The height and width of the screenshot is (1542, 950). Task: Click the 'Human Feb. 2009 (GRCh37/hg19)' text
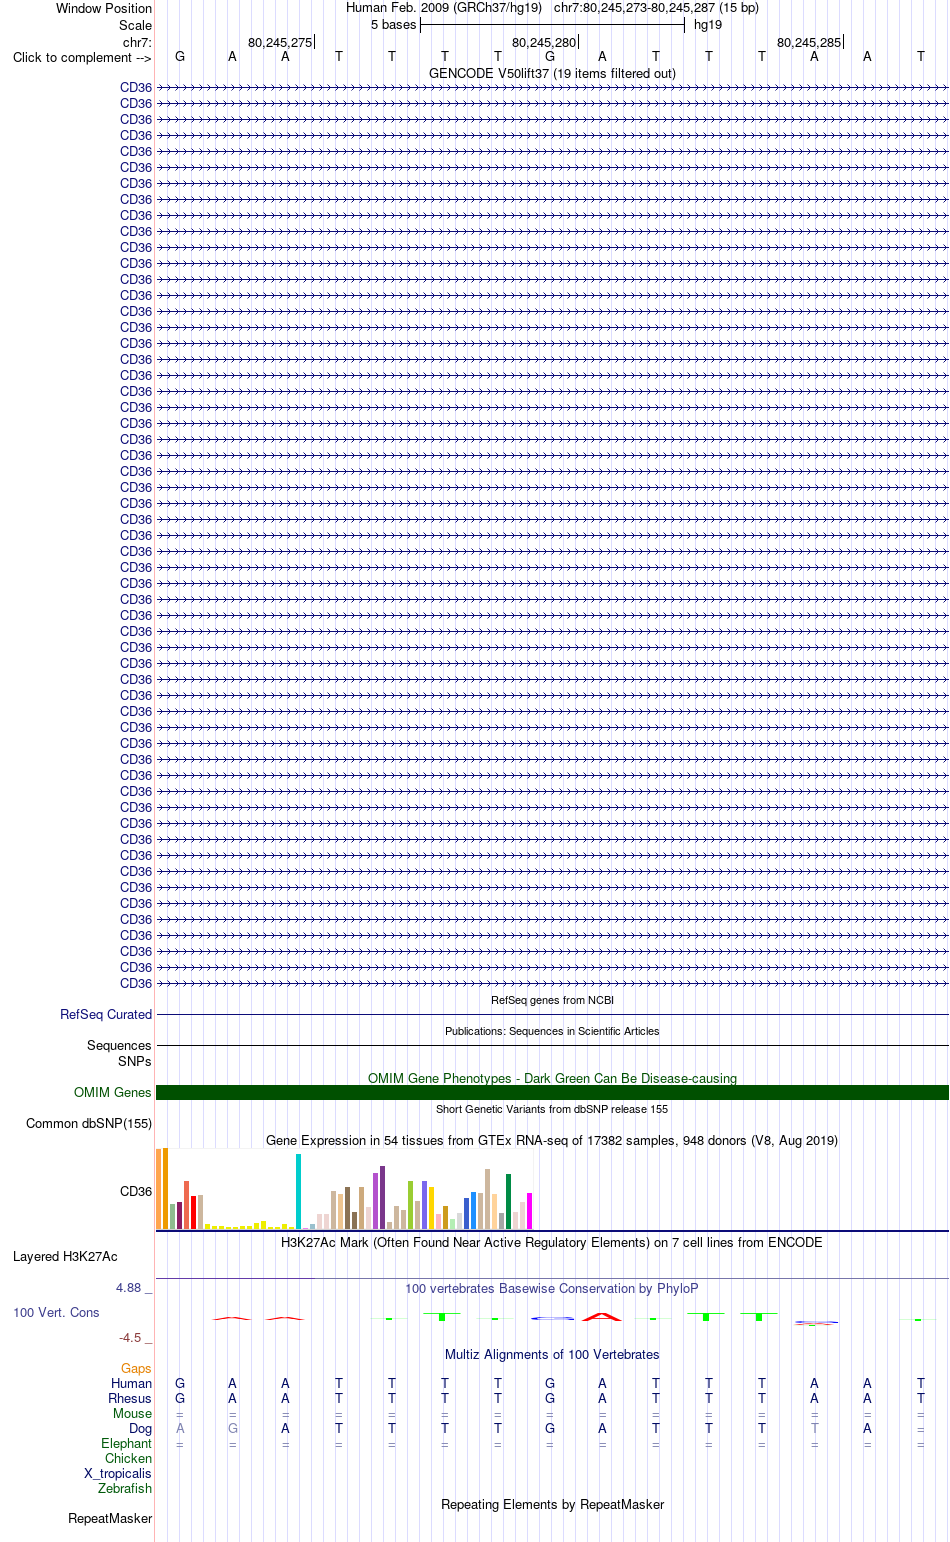click(x=444, y=8)
